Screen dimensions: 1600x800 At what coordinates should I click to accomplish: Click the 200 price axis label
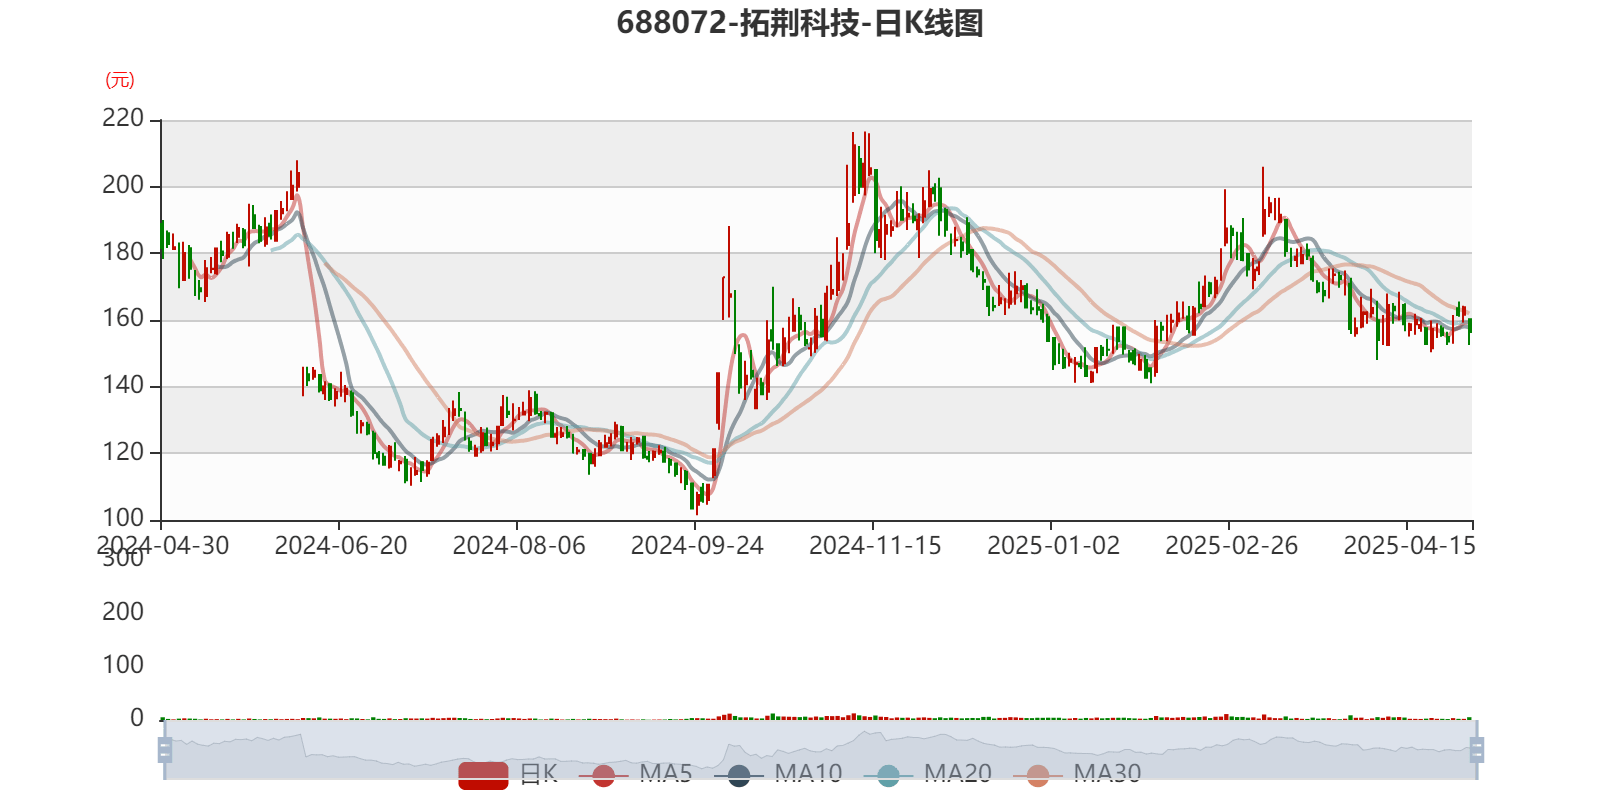point(123,186)
